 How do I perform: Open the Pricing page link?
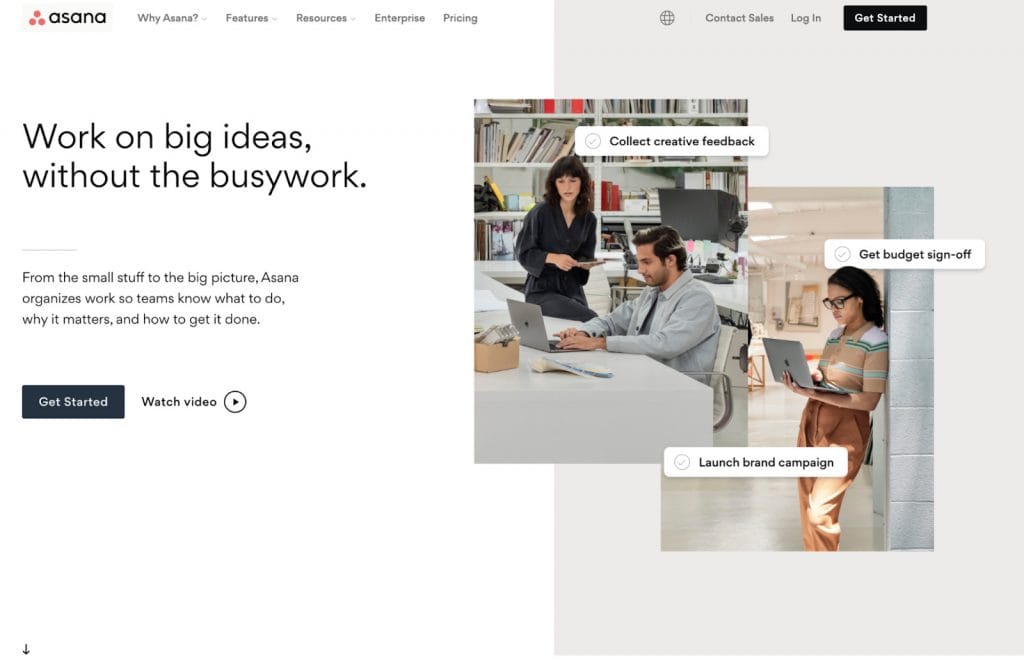click(460, 18)
